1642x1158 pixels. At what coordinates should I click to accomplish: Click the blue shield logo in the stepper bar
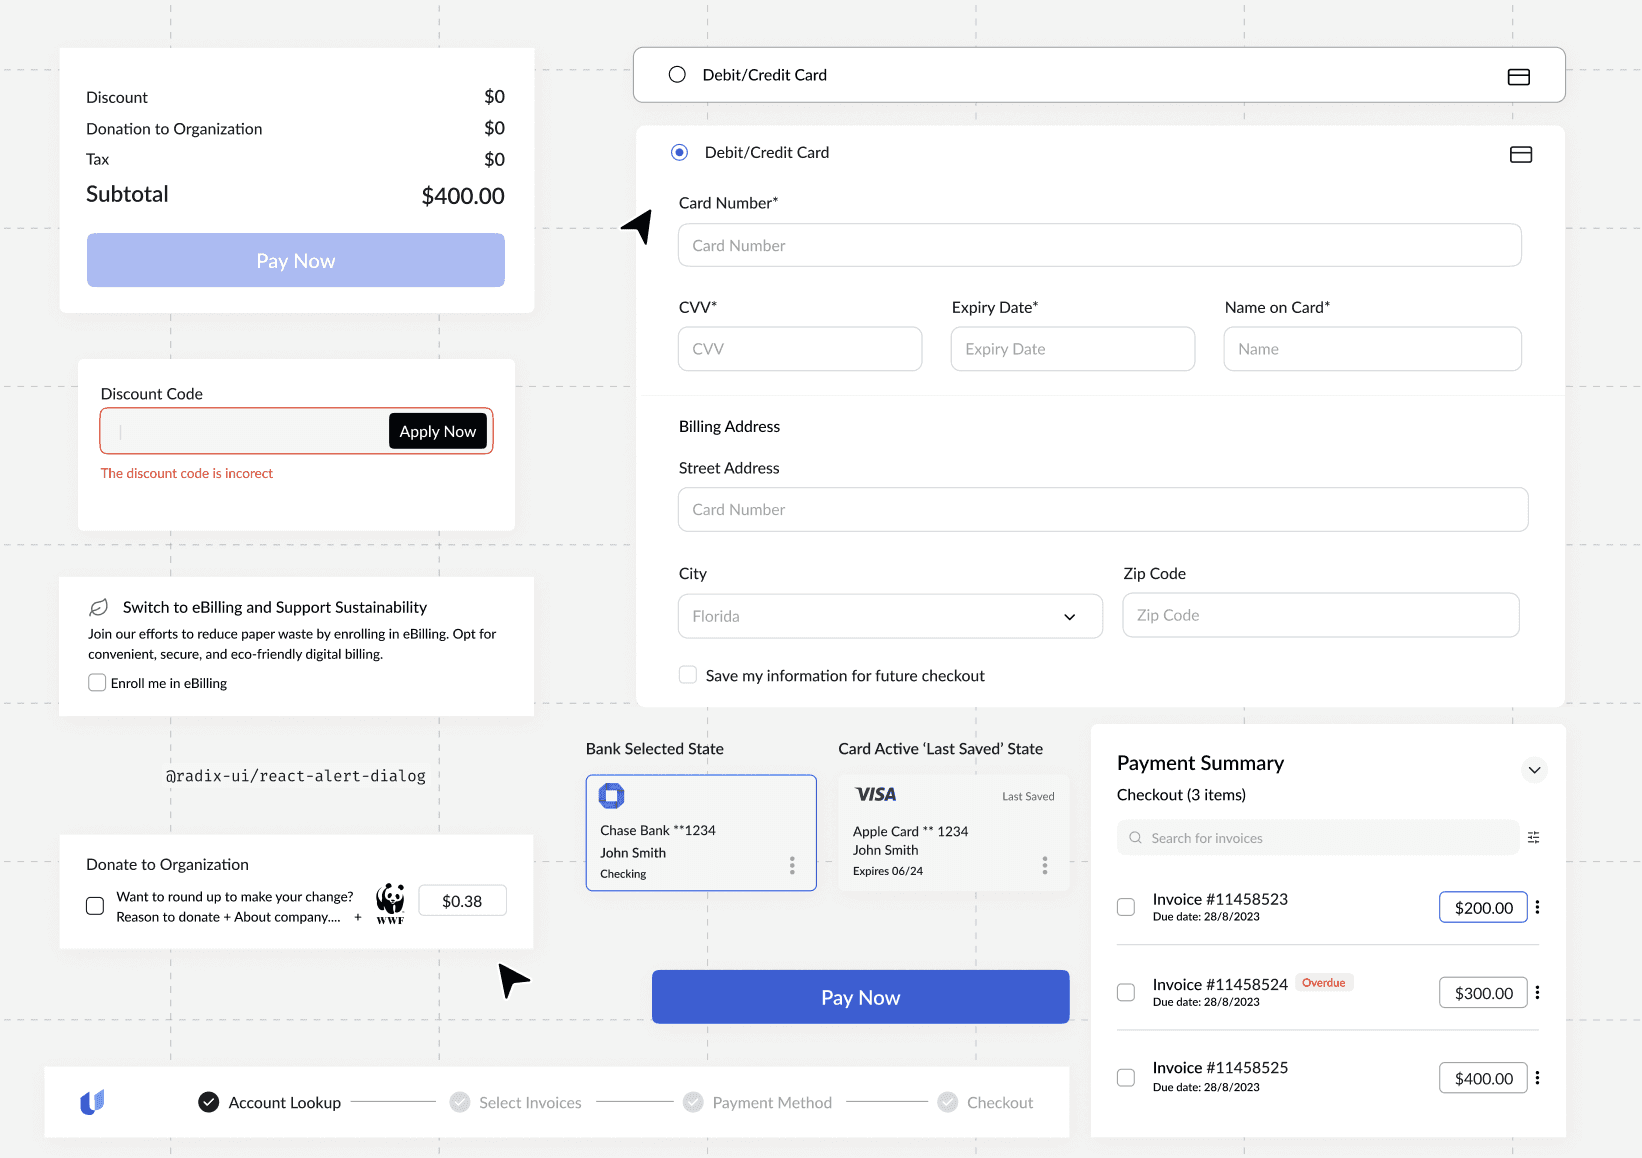tap(92, 1102)
